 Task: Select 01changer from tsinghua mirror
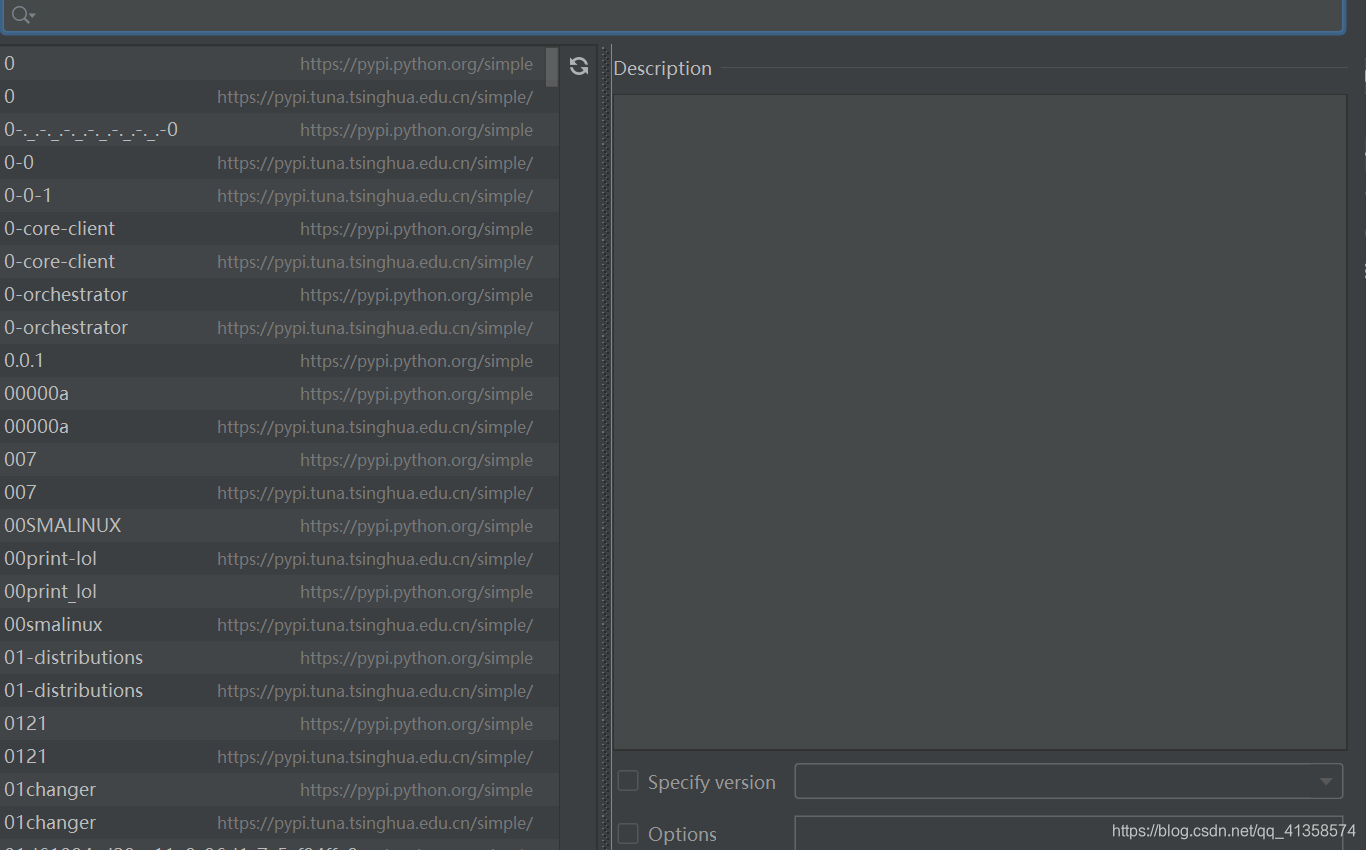pyautogui.click(x=279, y=823)
